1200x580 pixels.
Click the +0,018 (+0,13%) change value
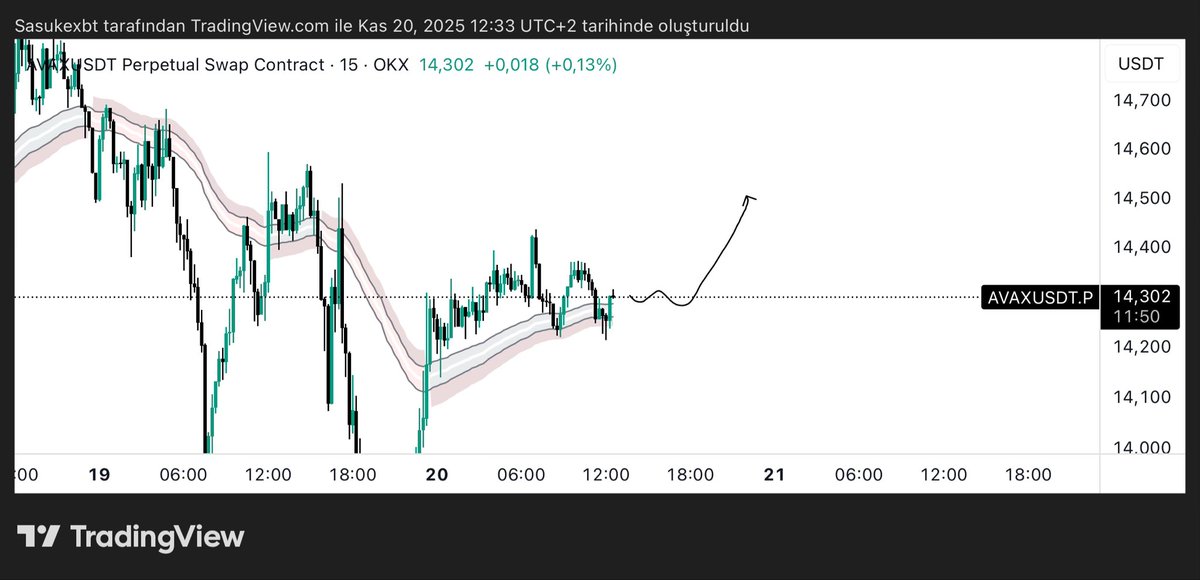coord(550,65)
